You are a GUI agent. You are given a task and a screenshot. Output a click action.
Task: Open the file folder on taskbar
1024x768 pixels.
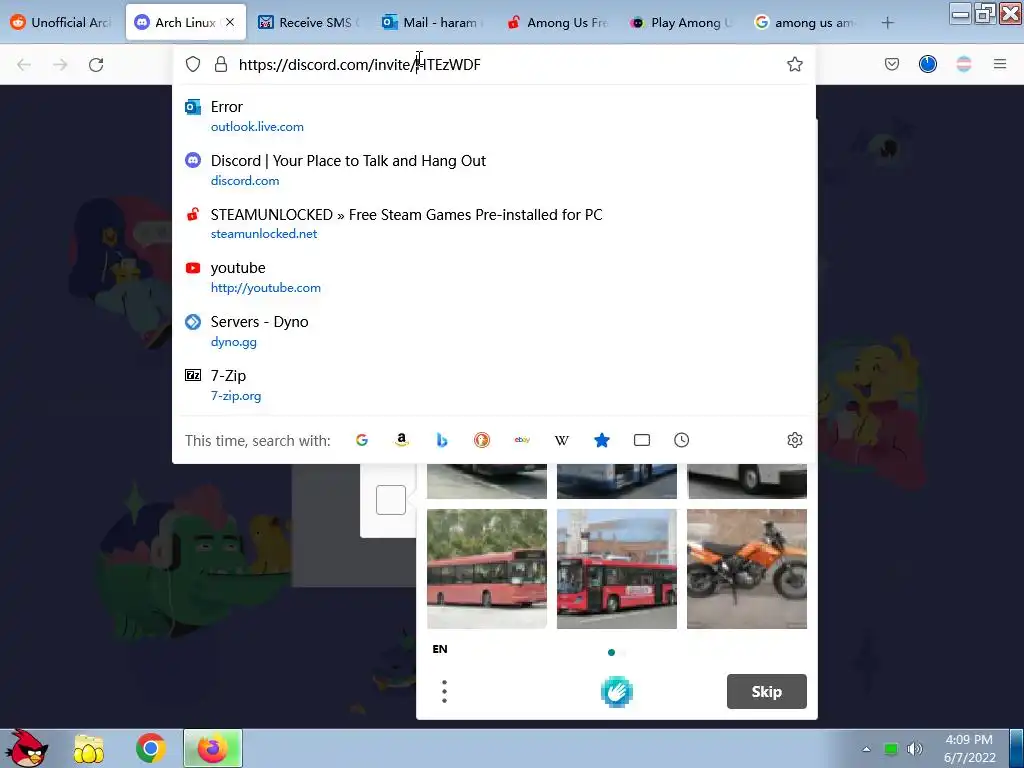coord(89,748)
